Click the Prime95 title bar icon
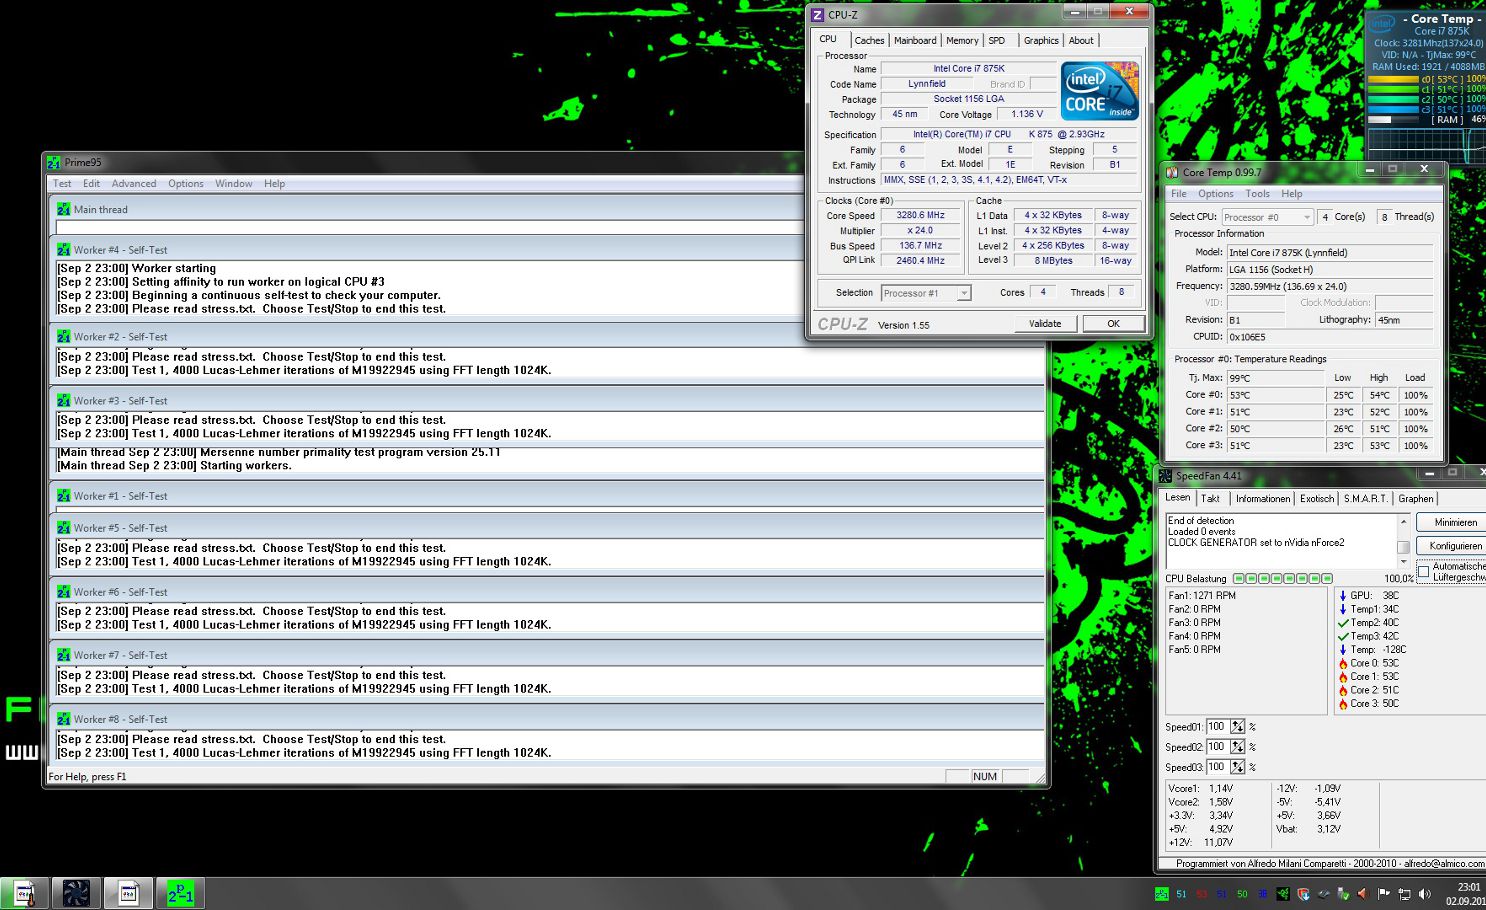This screenshot has width=1486, height=910. [x=54, y=162]
